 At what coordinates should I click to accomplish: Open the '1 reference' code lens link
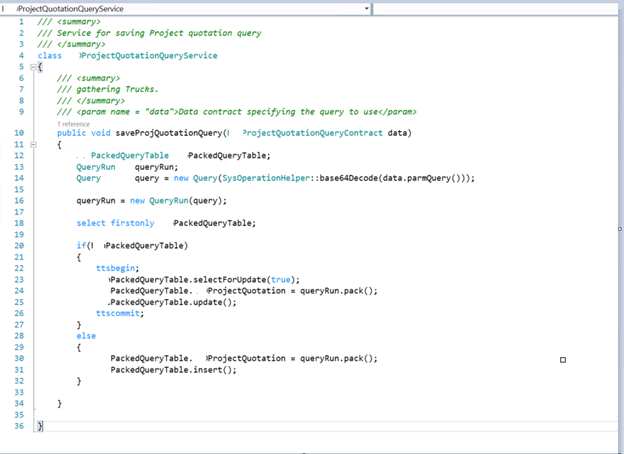[73, 124]
